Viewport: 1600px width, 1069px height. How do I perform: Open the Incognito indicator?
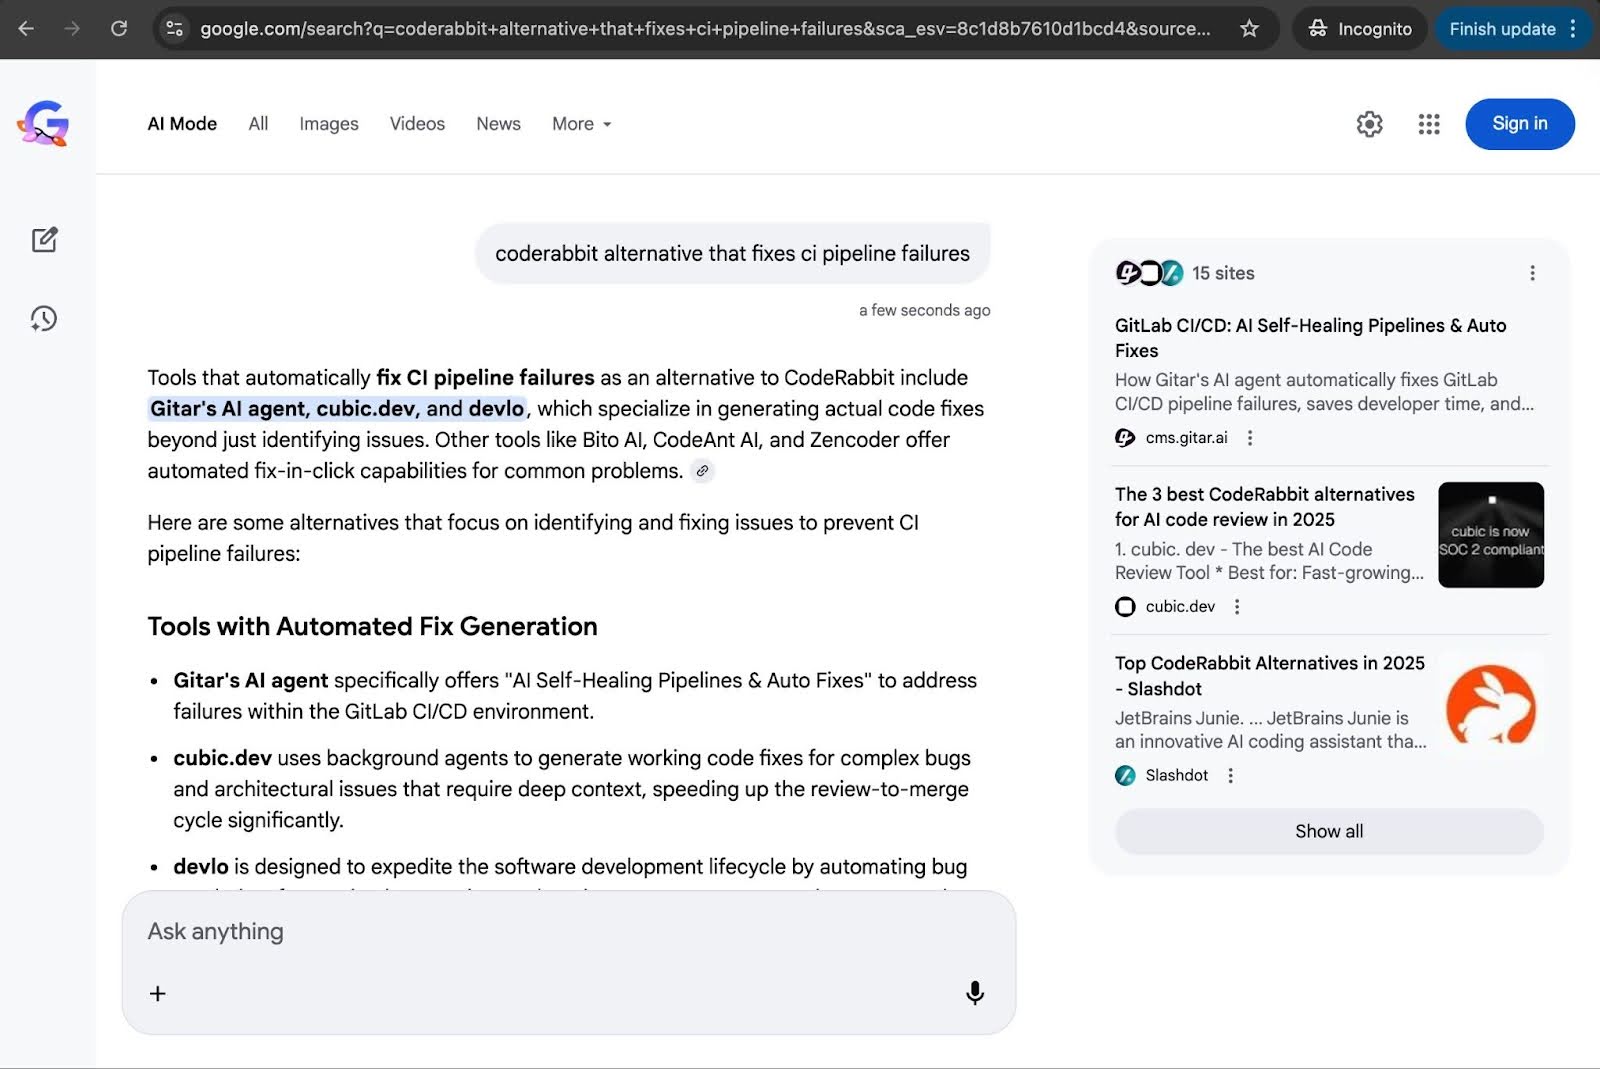coord(1360,29)
